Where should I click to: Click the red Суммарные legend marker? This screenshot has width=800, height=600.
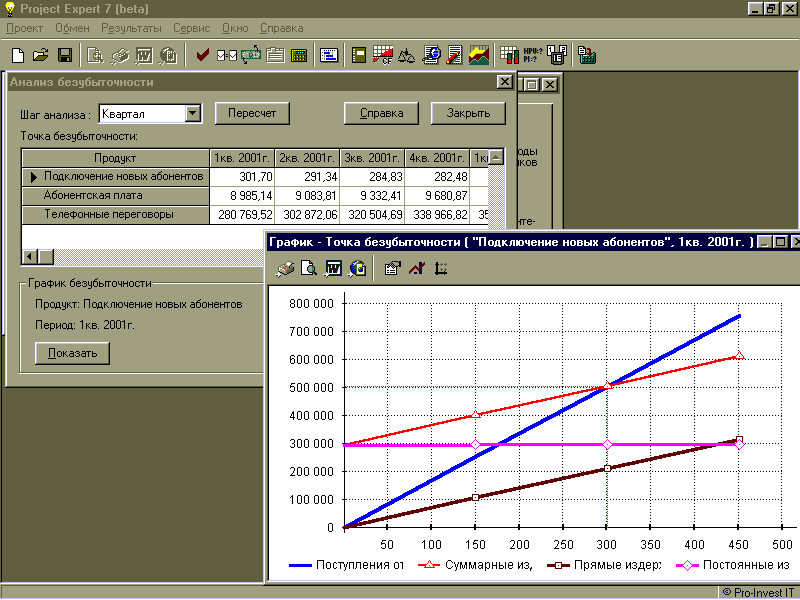[430, 565]
